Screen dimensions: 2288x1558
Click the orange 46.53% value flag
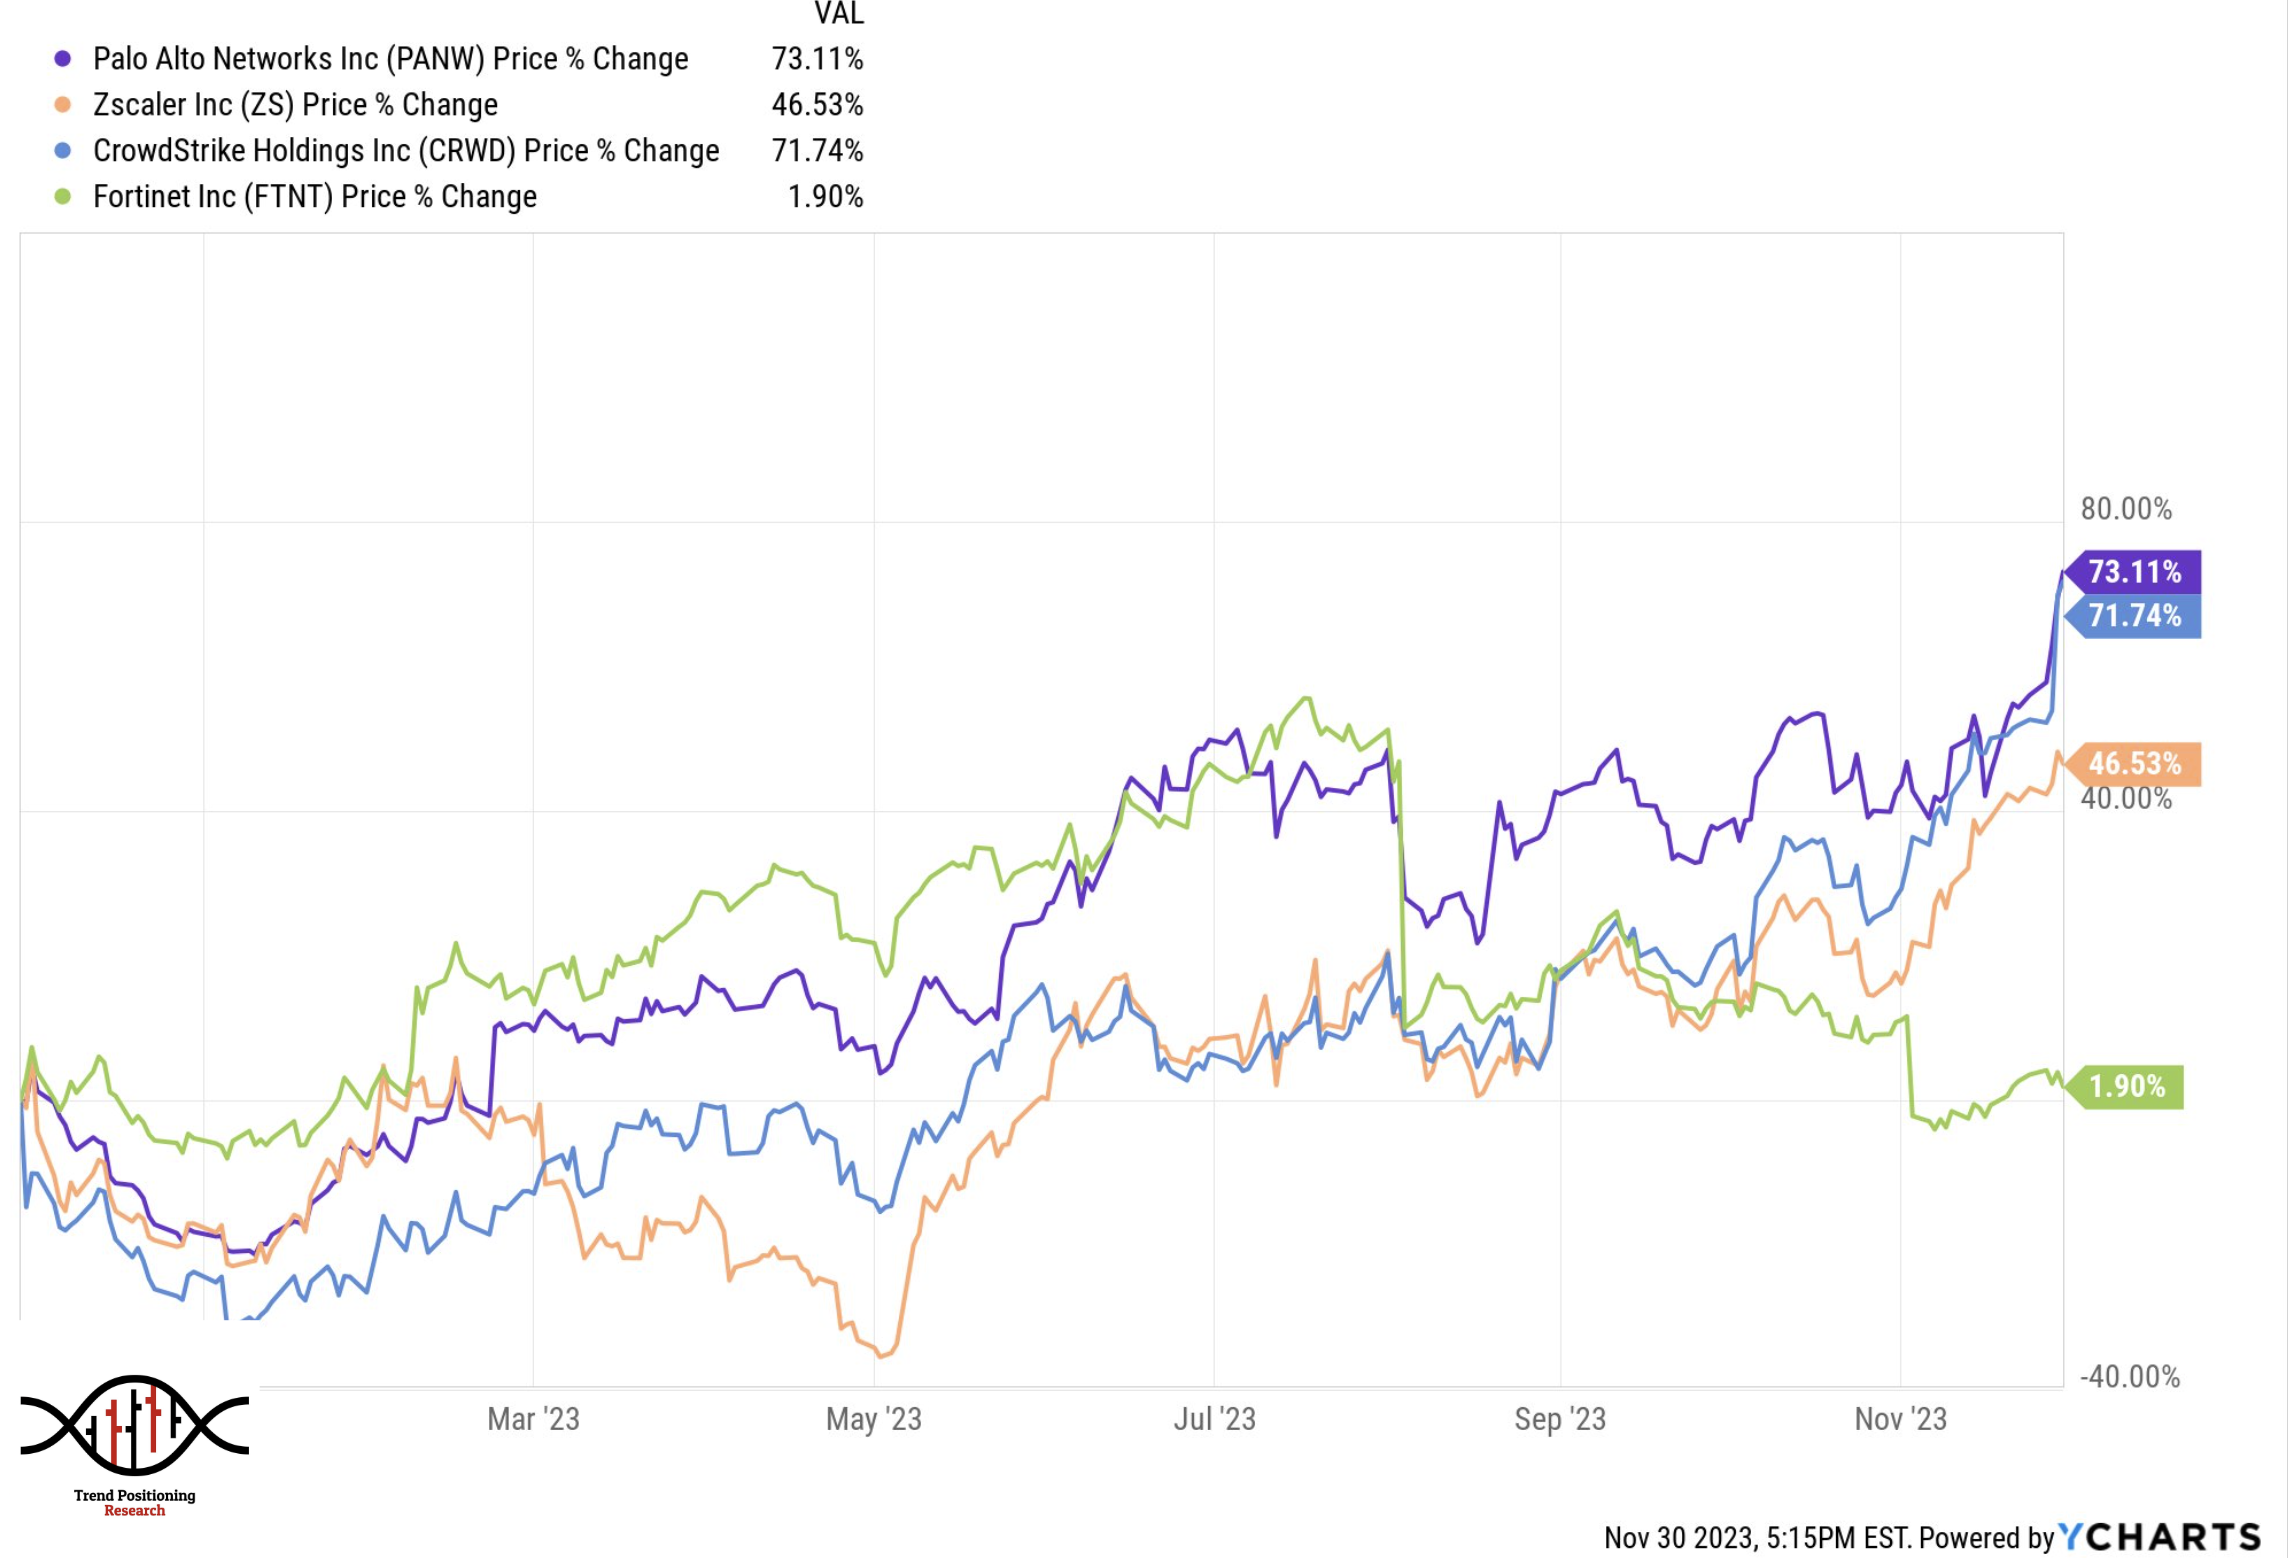[2134, 764]
